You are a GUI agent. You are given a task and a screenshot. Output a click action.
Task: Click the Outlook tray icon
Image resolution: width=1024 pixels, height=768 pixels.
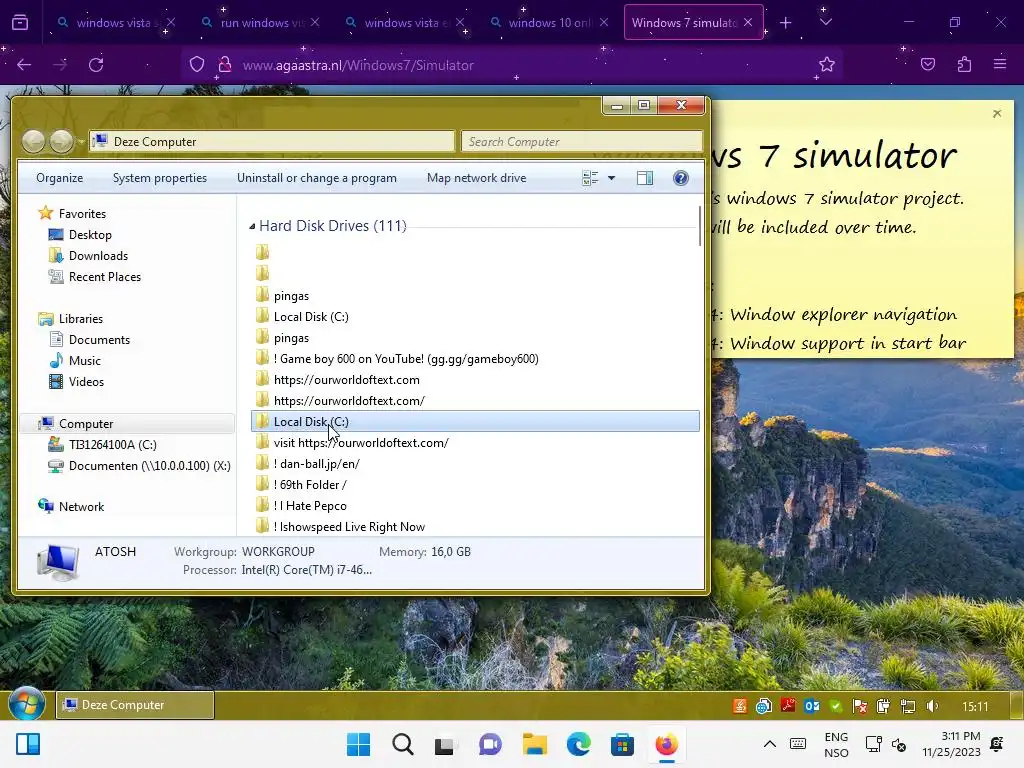coord(812,706)
